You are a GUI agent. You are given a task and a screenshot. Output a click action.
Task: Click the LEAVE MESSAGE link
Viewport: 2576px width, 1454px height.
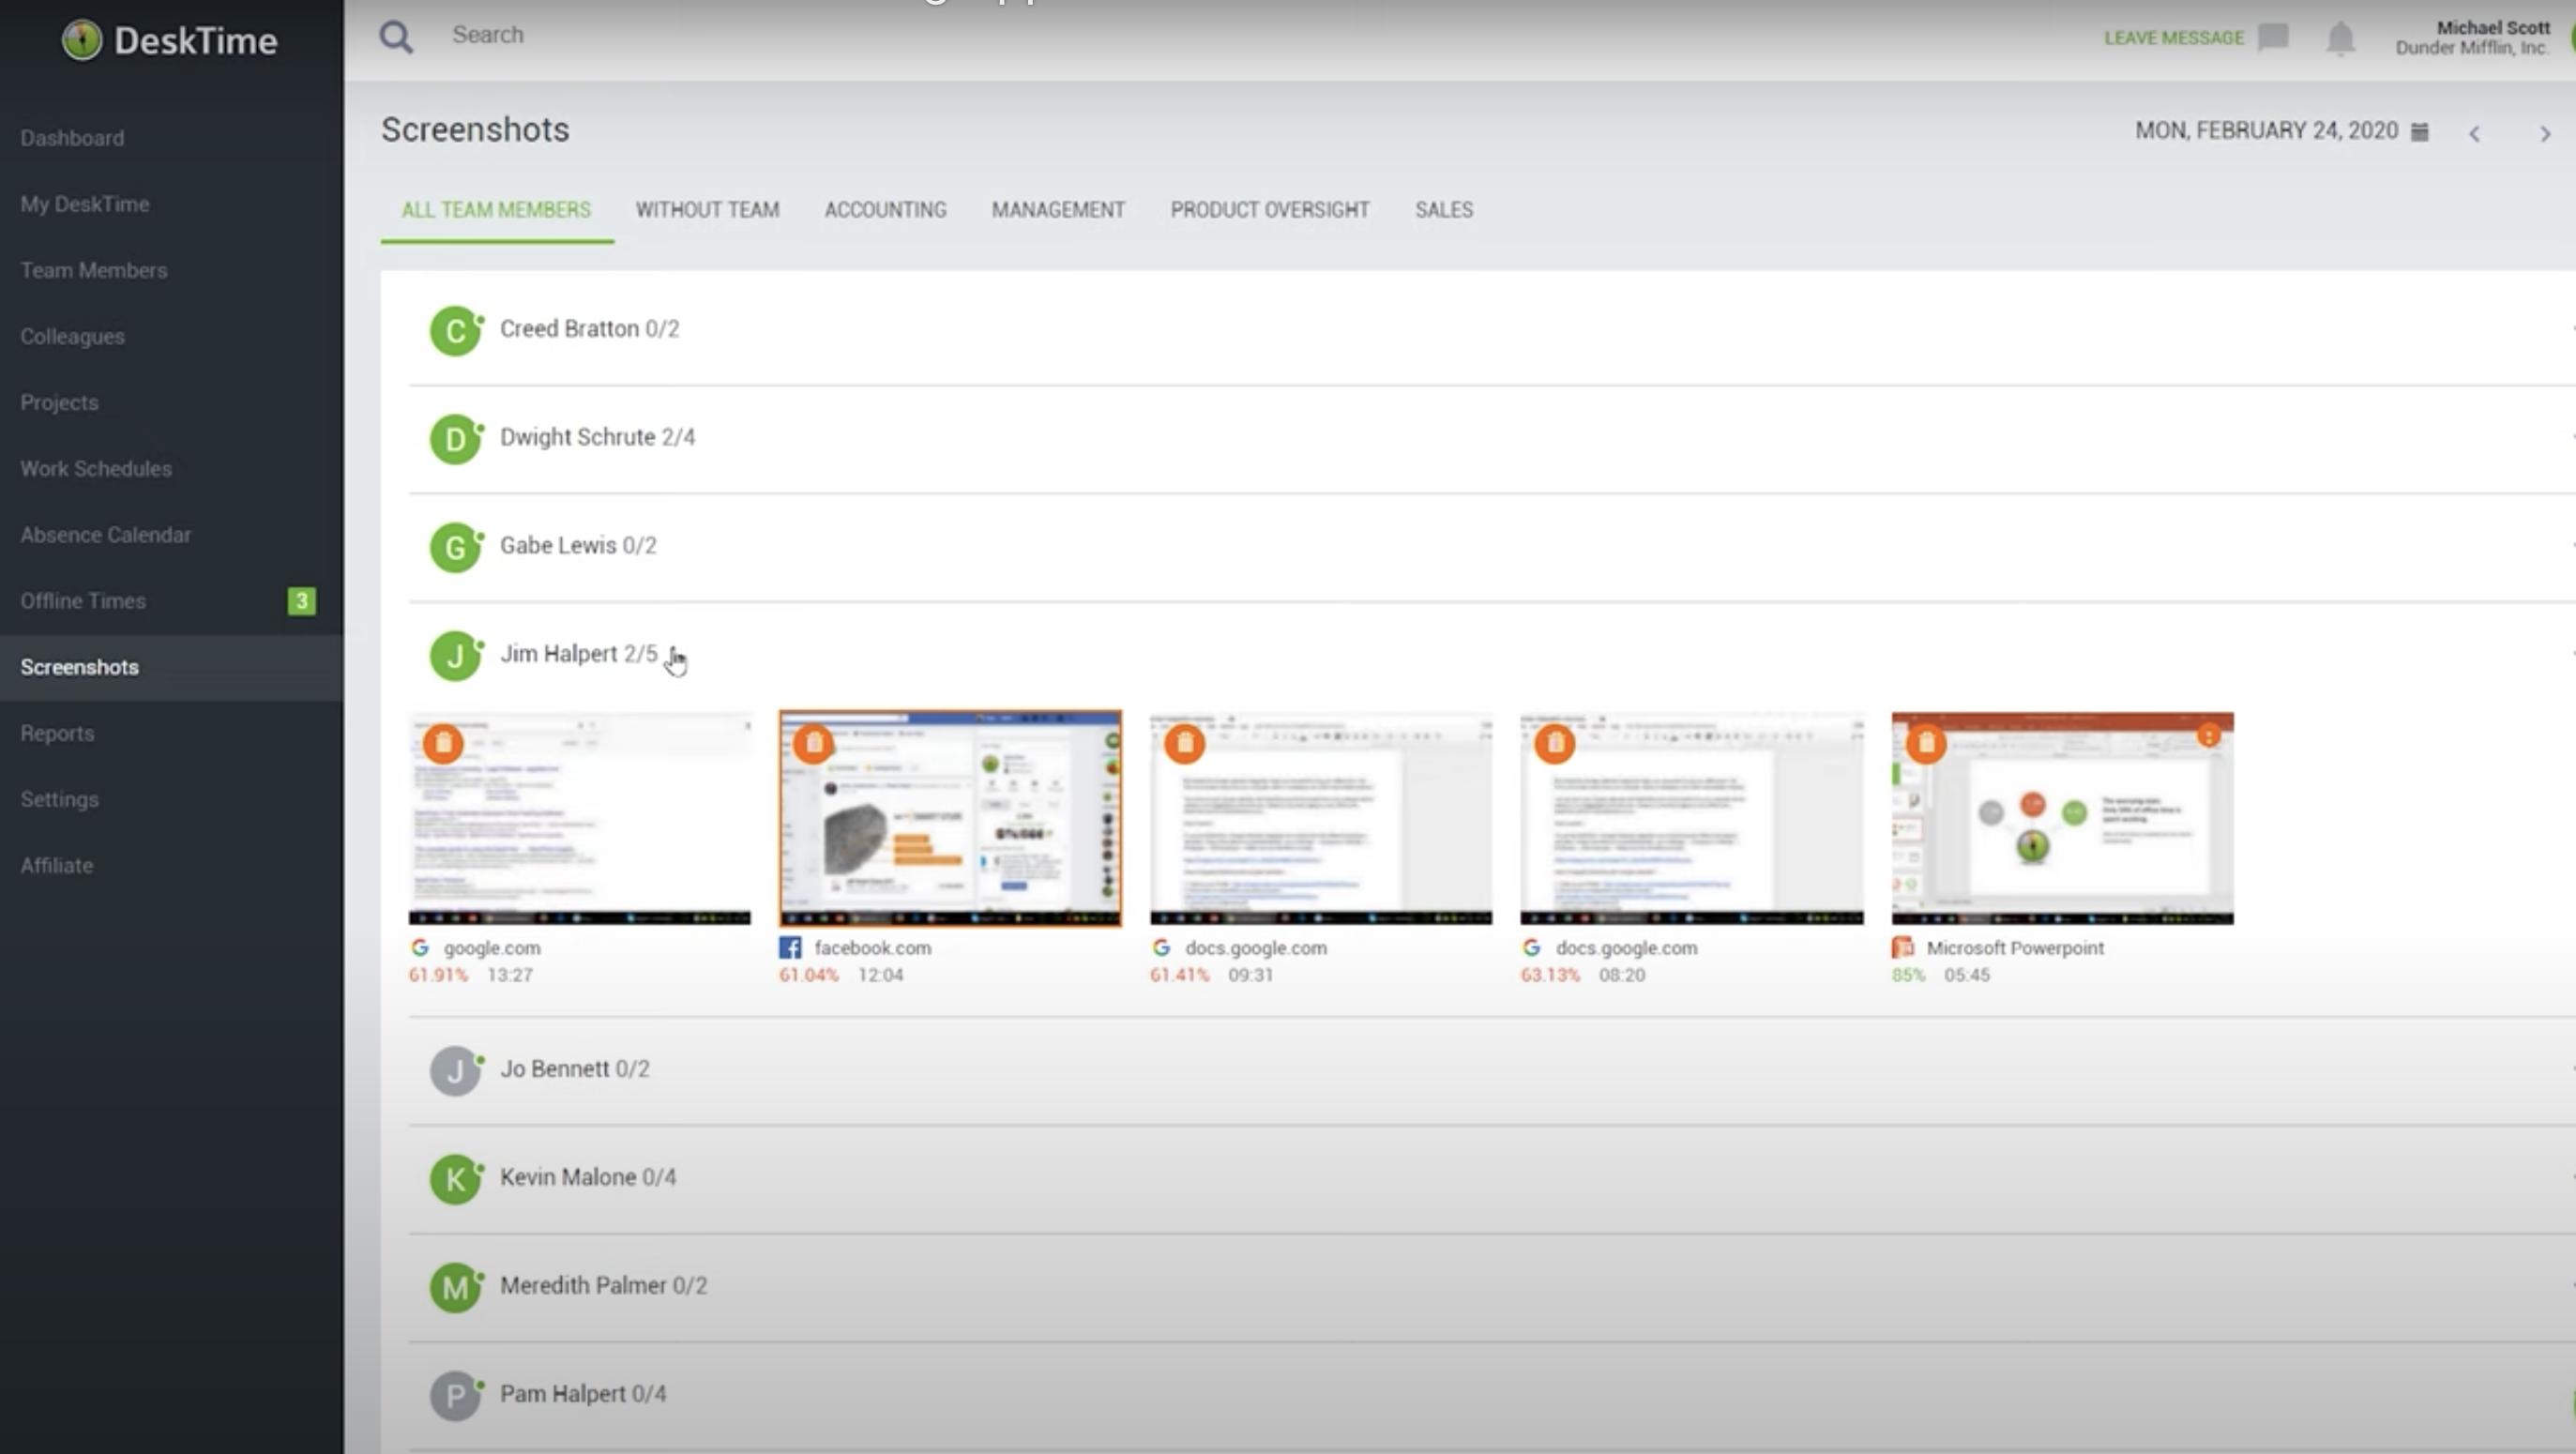tap(2174, 38)
